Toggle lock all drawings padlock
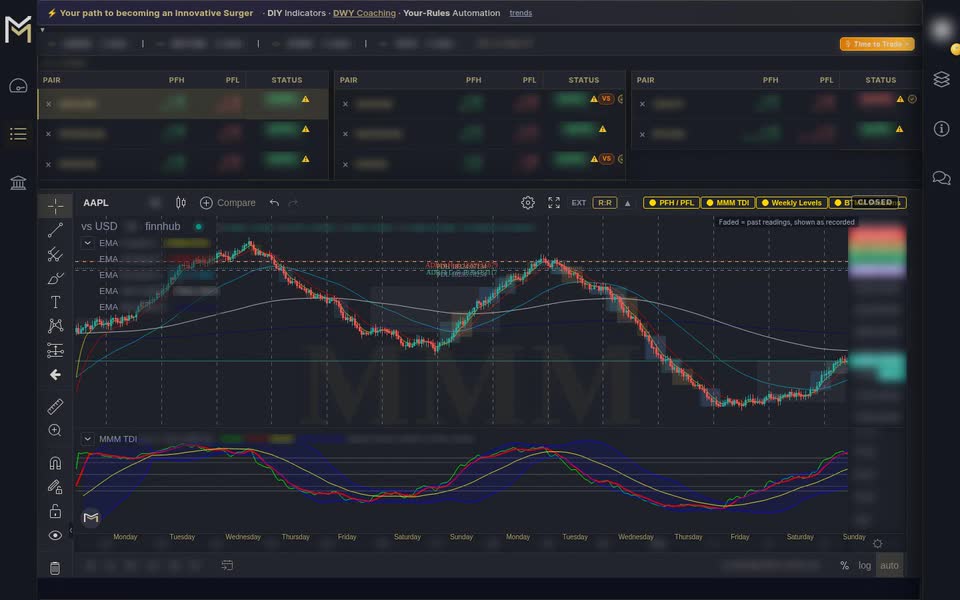The image size is (960, 600). [x=55, y=511]
